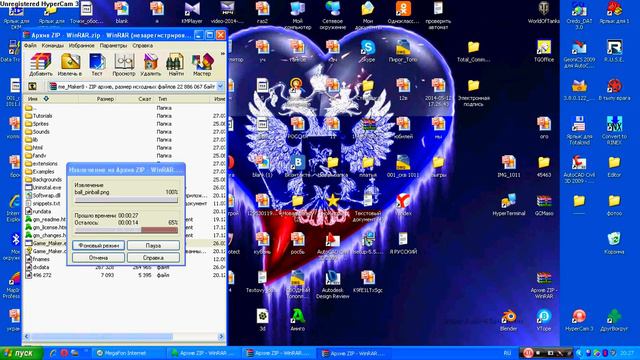Click the Фоновый режим button
Screen dimensions: 640x360
click(98, 246)
